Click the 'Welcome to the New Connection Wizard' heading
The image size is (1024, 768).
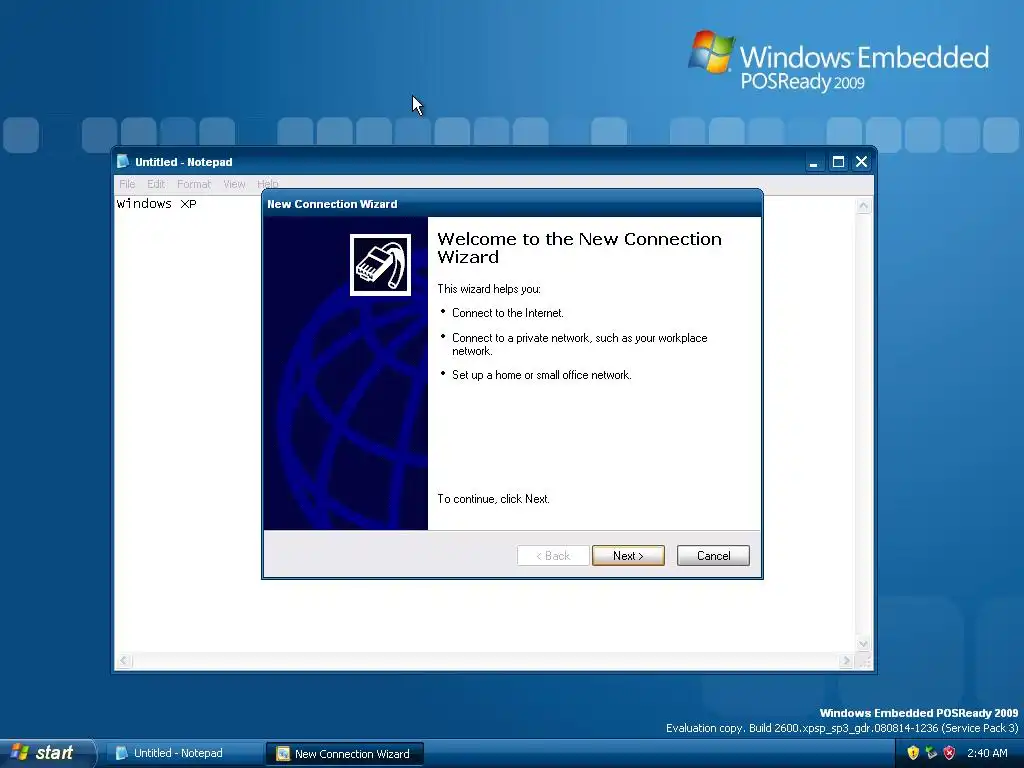[x=579, y=248]
